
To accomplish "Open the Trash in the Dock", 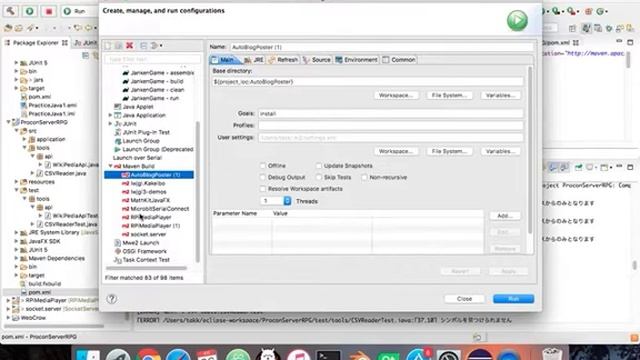I will click(552, 354).
